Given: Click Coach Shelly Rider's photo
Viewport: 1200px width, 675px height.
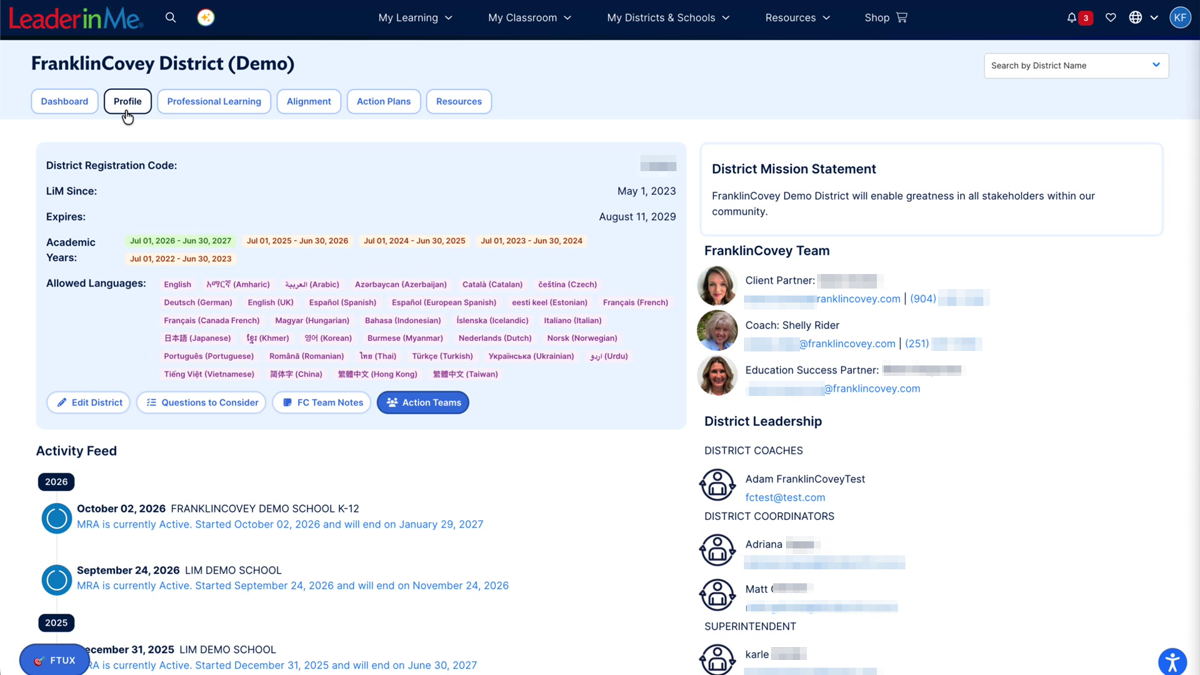Looking at the screenshot, I should 717,332.
